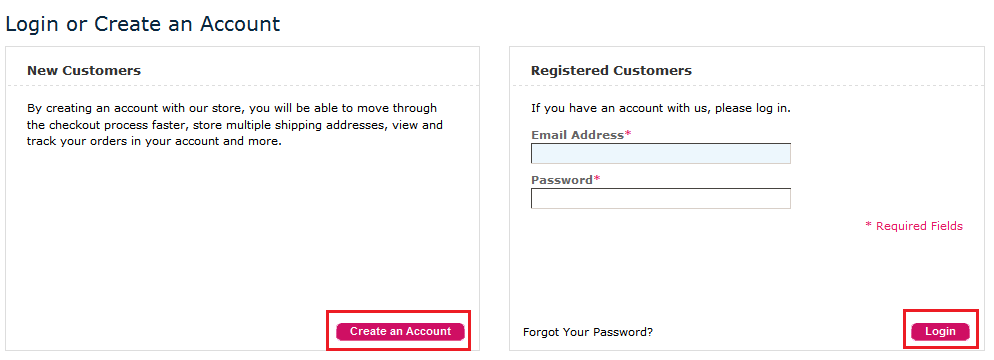Click the Login or Create an Account heading

coord(143,24)
